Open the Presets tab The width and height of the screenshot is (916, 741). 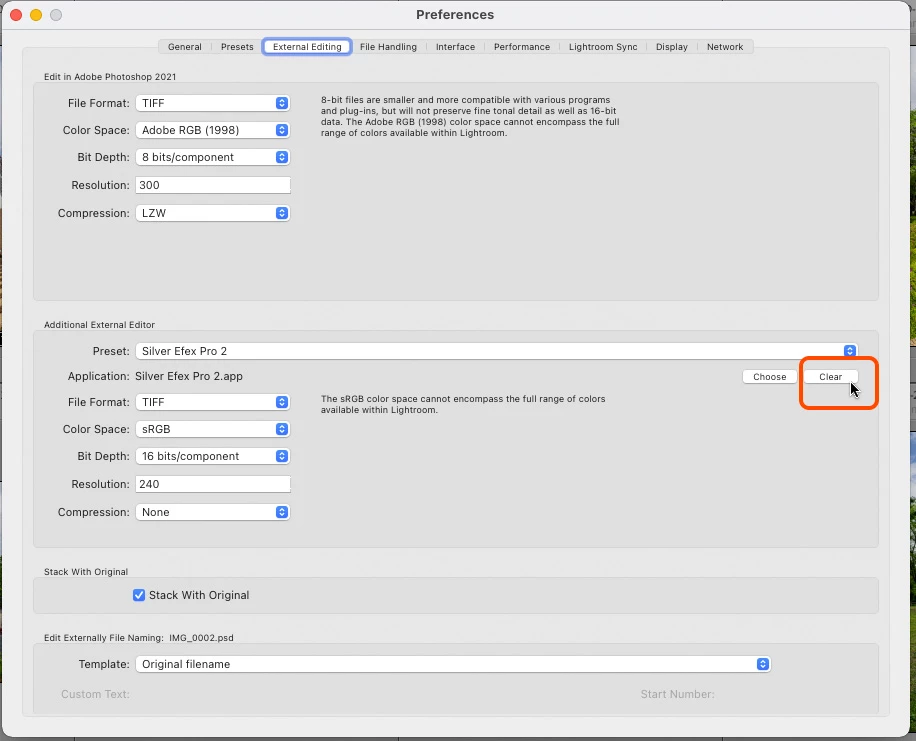coord(237,47)
